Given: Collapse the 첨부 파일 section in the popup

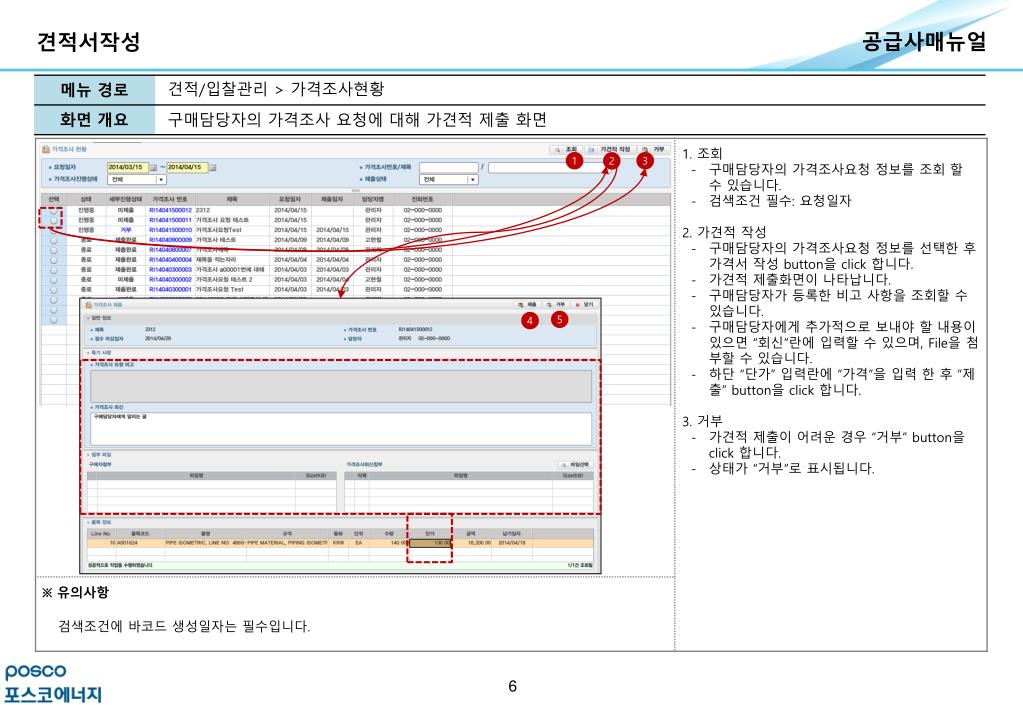Looking at the screenshot, I should (x=89, y=454).
